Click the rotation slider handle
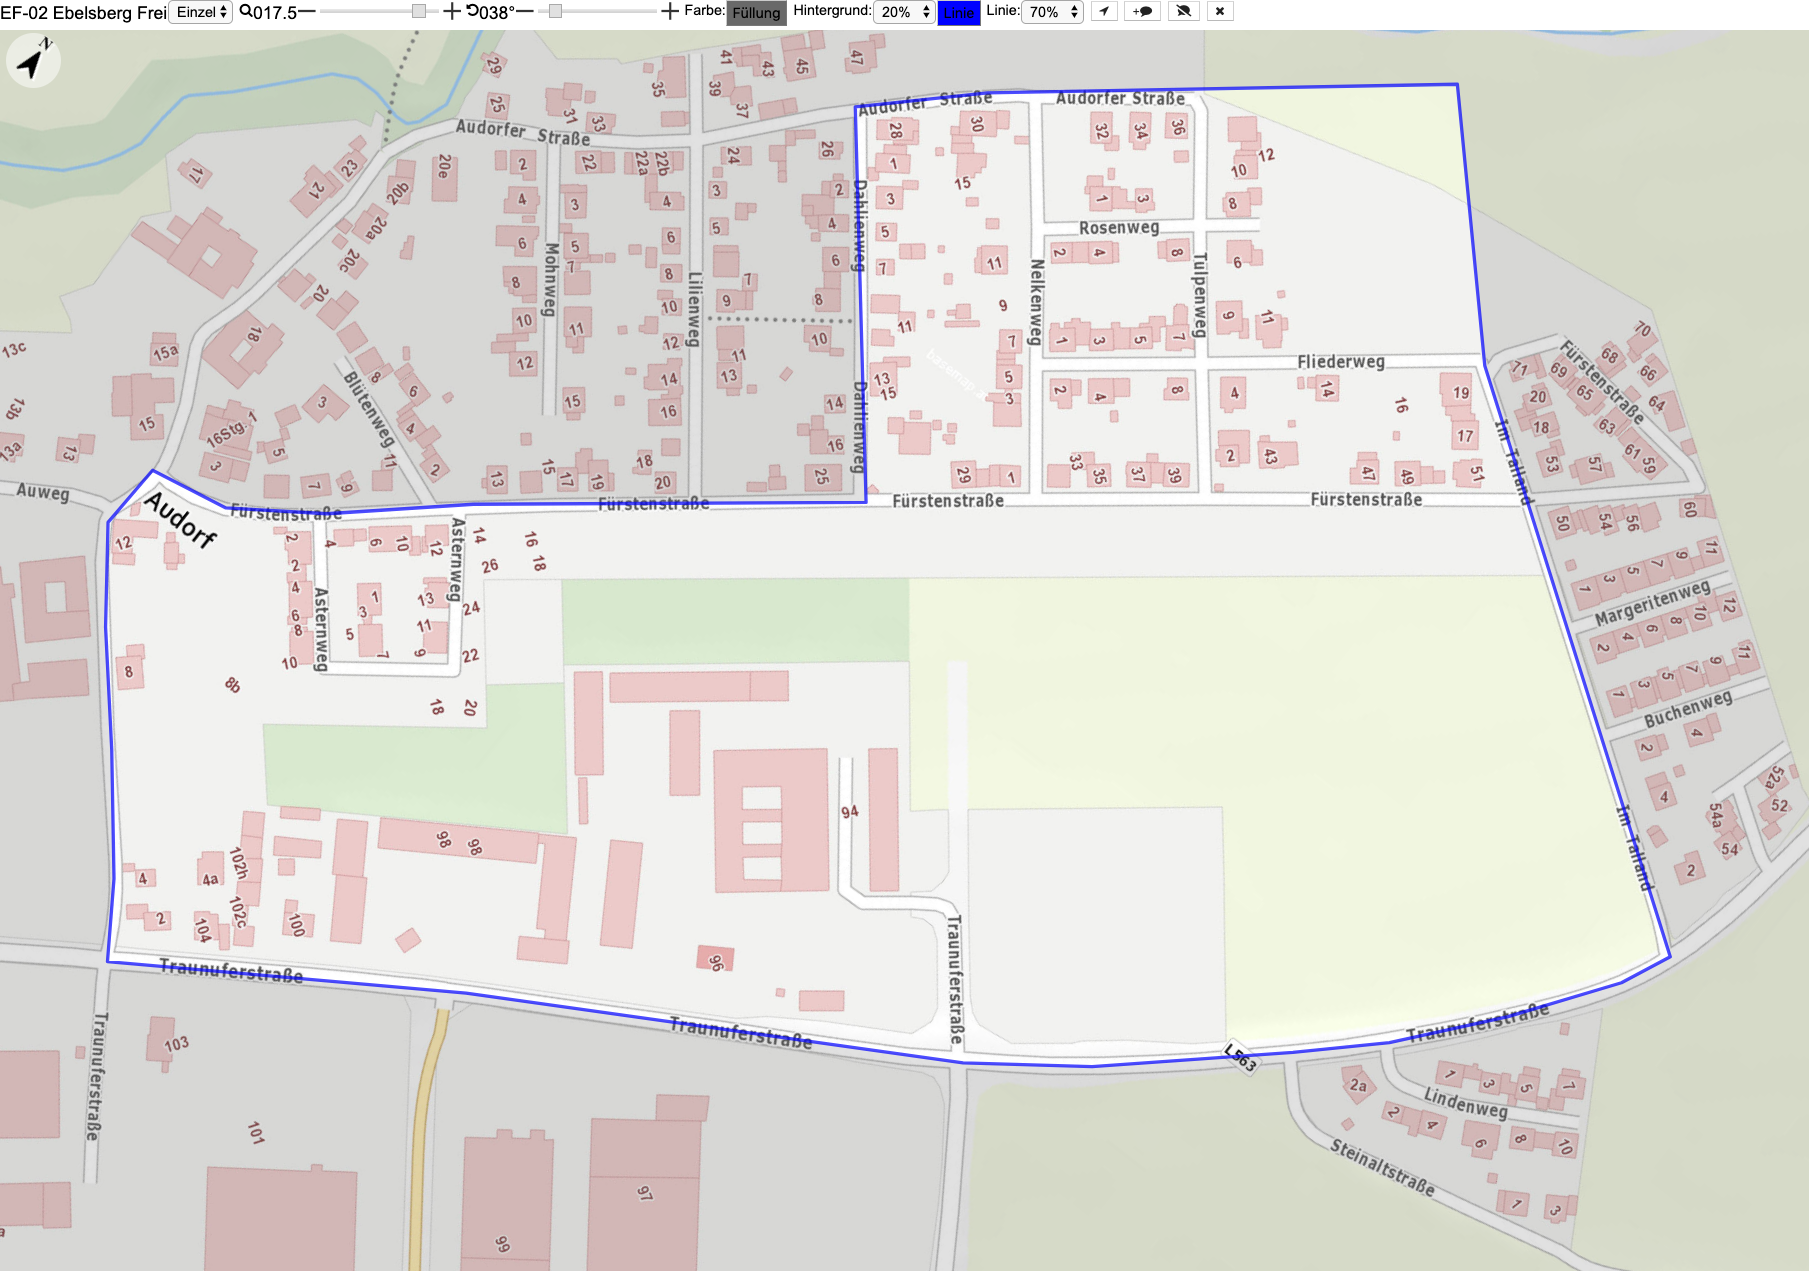The width and height of the screenshot is (1809, 1271). (555, 11)
